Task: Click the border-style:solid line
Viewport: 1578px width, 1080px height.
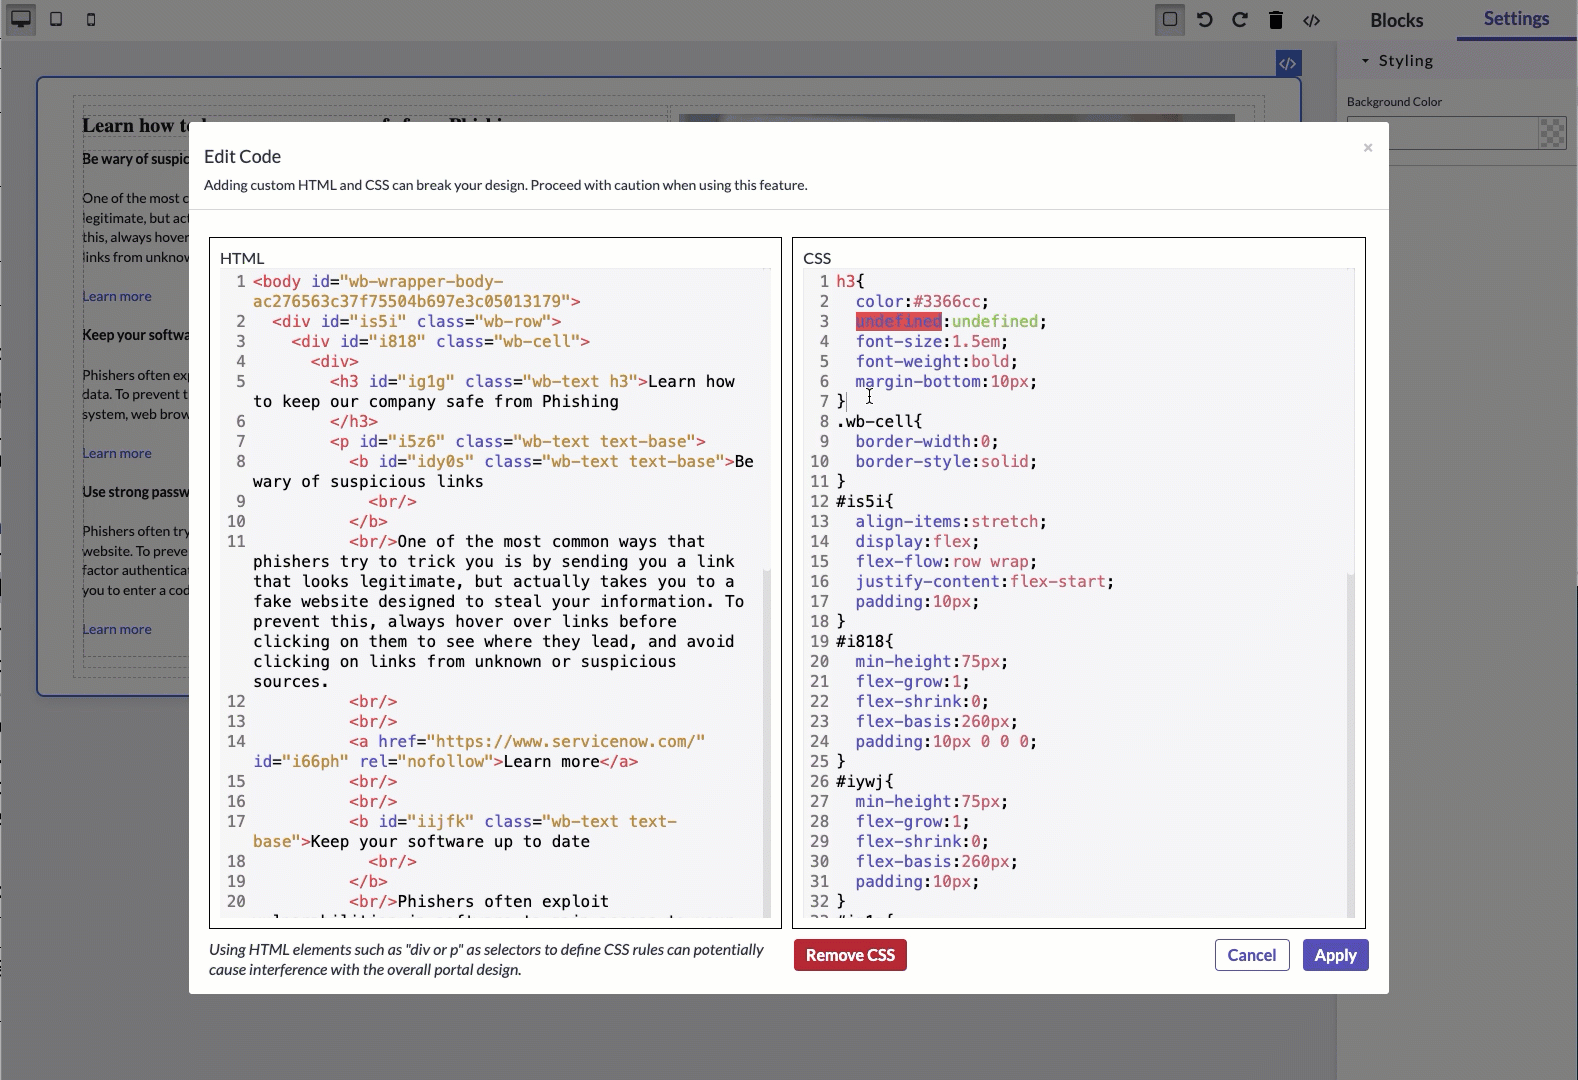Action: [946, 461]
